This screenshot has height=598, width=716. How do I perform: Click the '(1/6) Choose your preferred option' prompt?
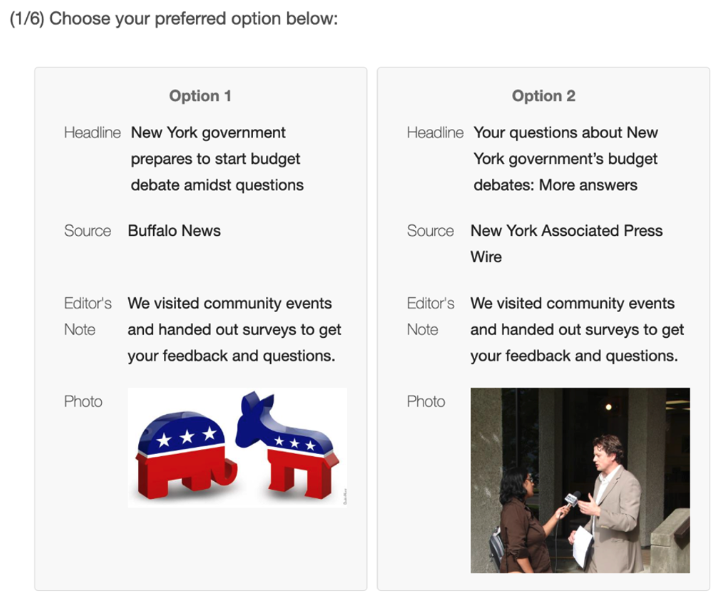pos(174,19)
